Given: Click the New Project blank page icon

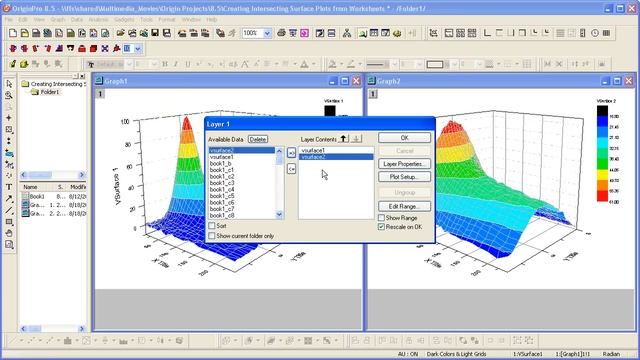Looking at the screenshot, I should click(x=13, y=33).
